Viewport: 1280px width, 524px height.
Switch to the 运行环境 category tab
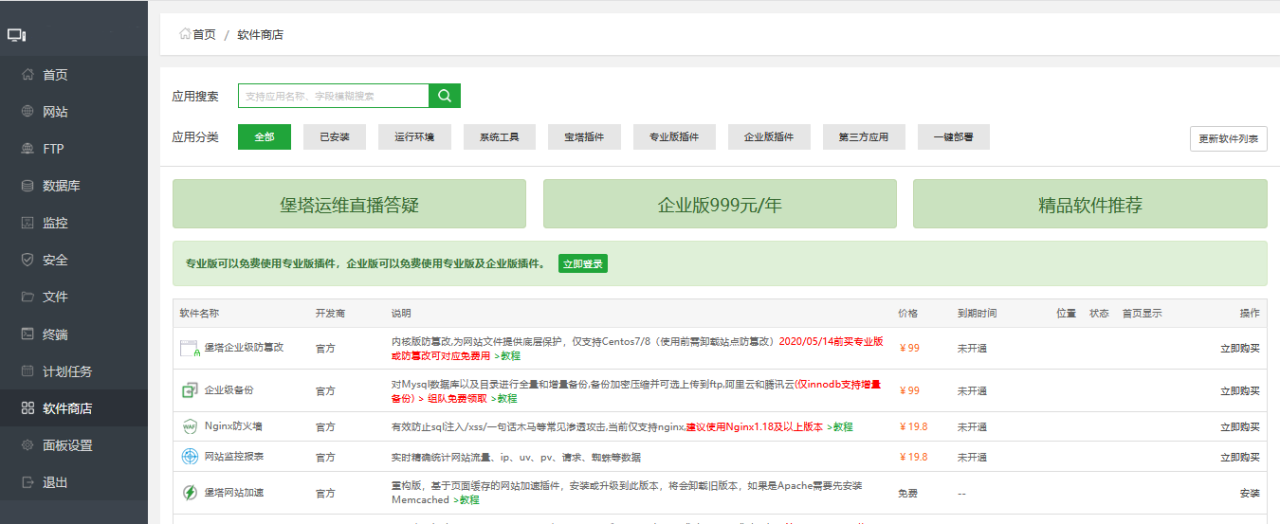414,137
